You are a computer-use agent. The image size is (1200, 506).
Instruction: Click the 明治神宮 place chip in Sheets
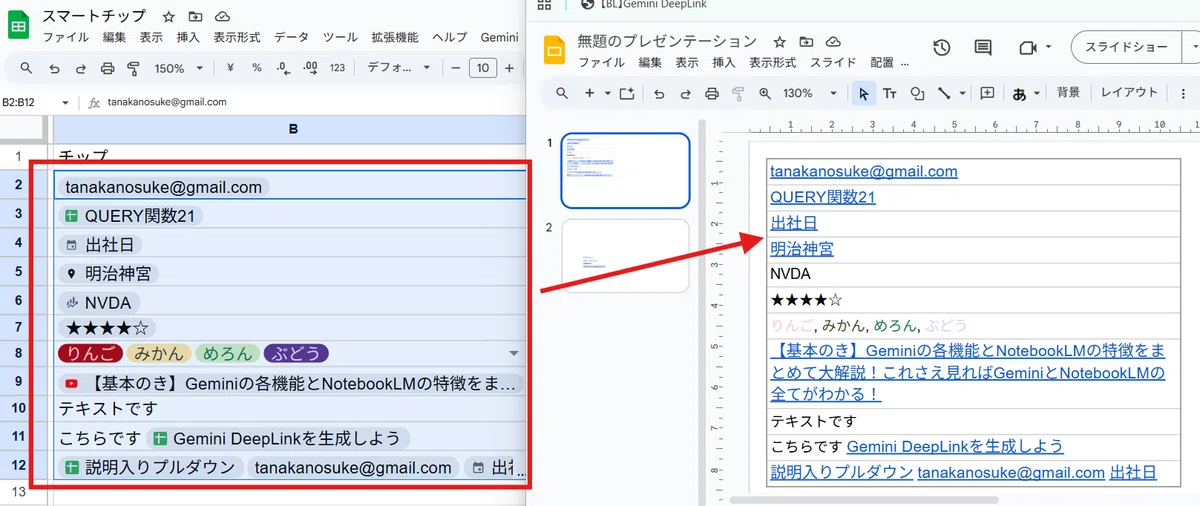click(x=110, y=273)
